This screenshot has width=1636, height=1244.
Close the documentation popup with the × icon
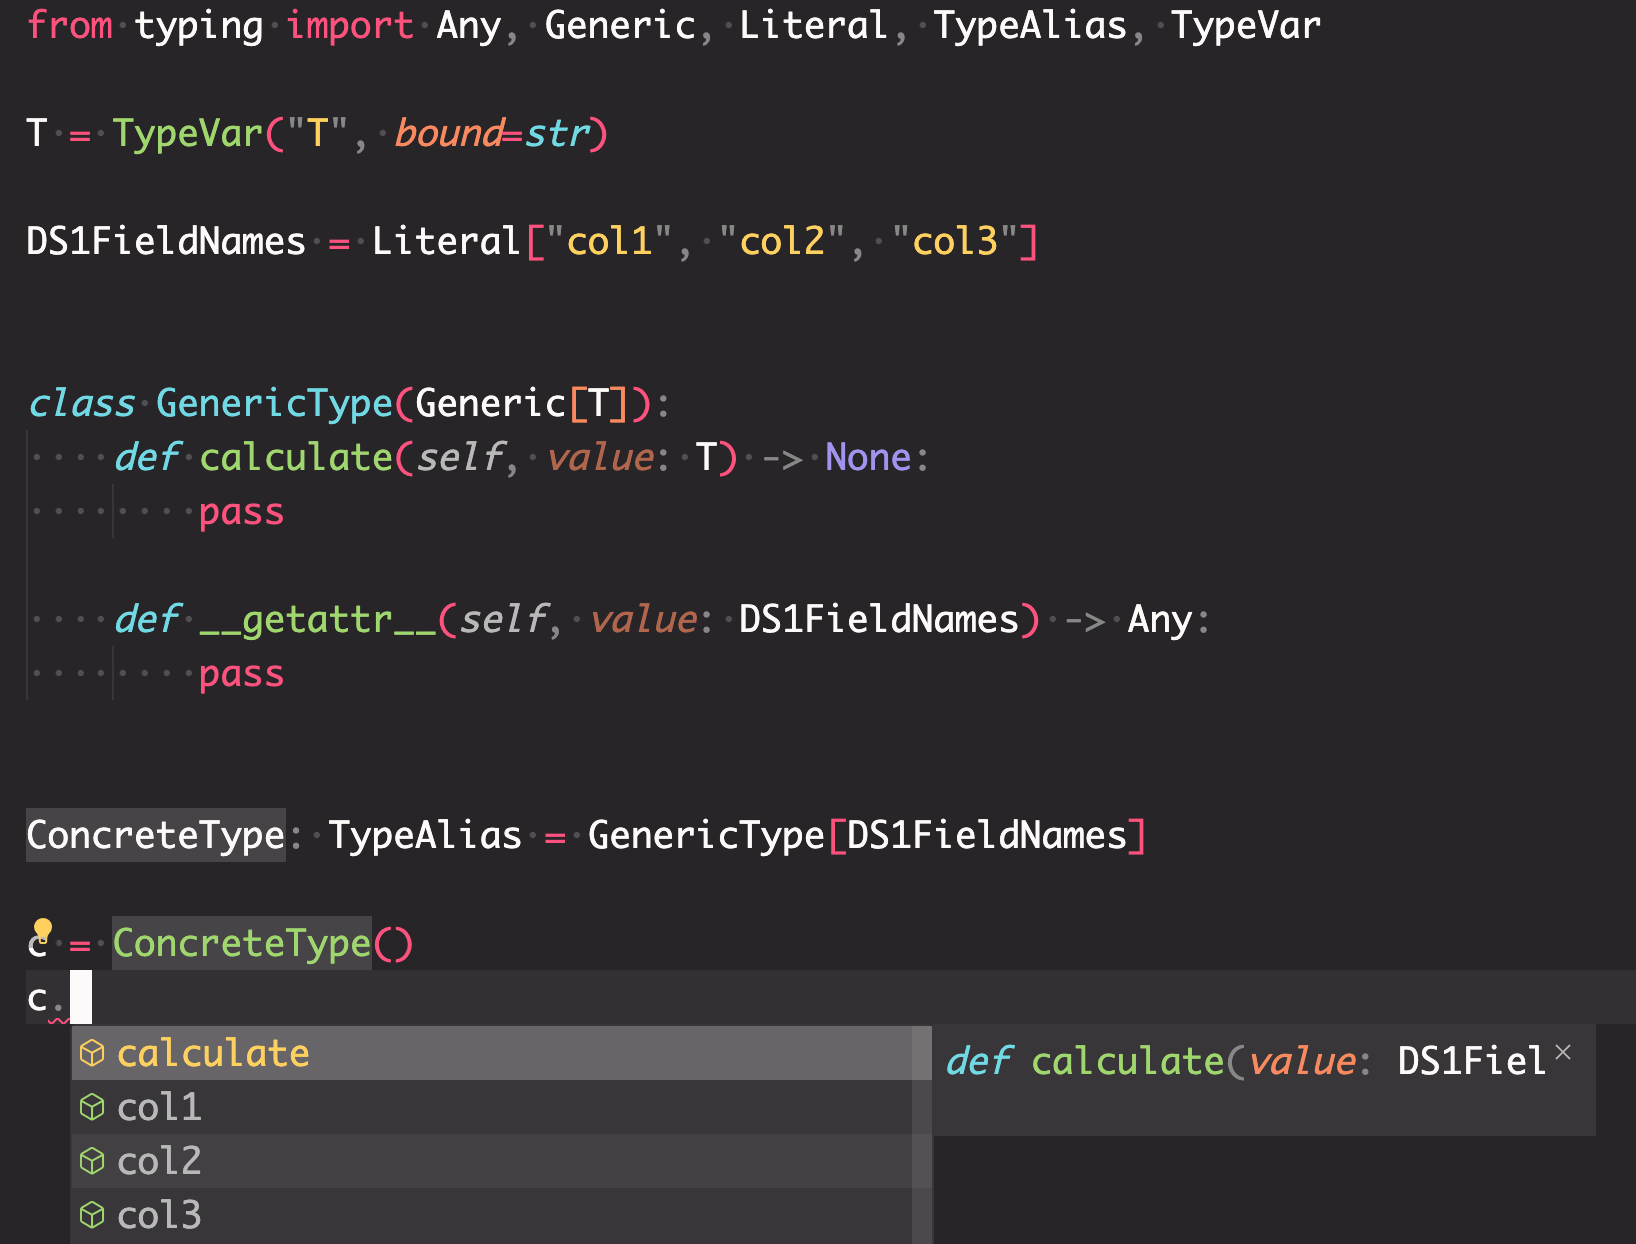(x=1565, y=1053)
